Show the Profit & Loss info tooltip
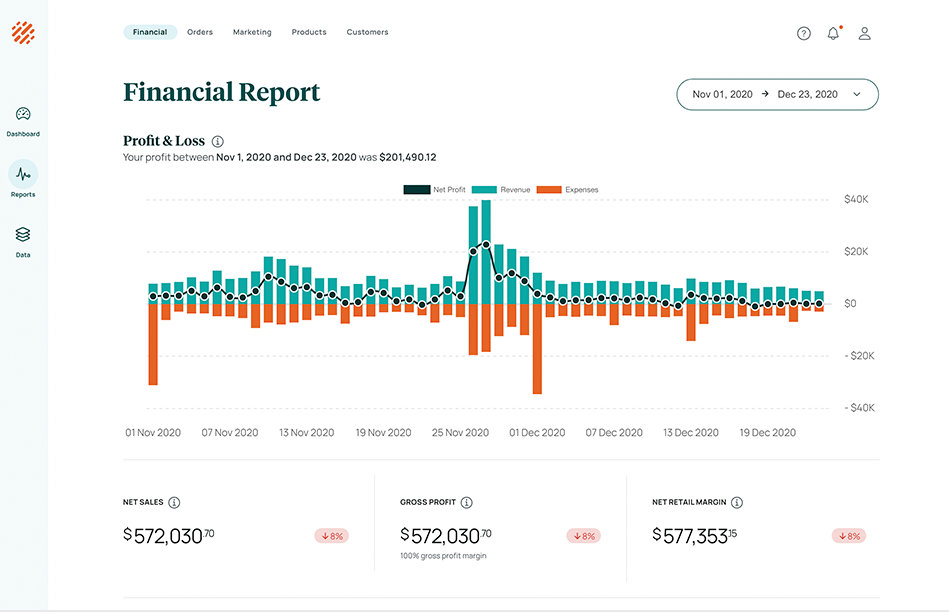This screenshot has height=612, width=949. click(x=217, y=141)
